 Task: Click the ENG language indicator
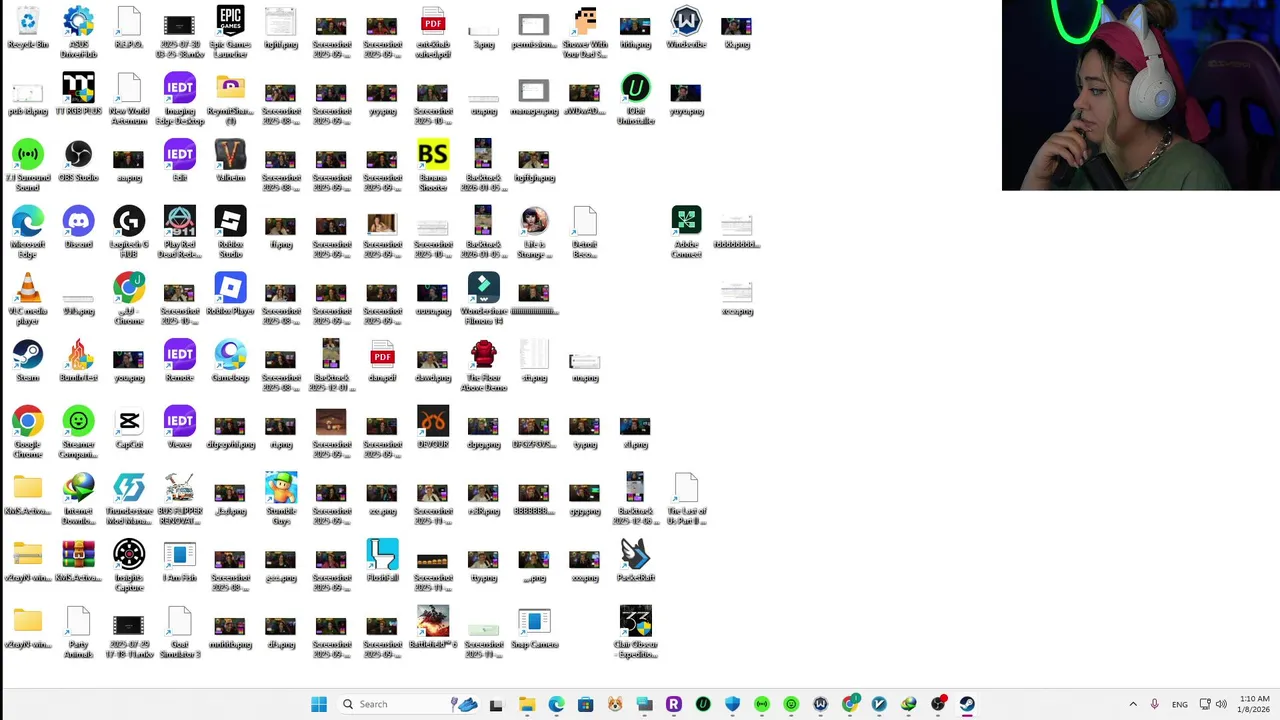[x=1180, y=704]
